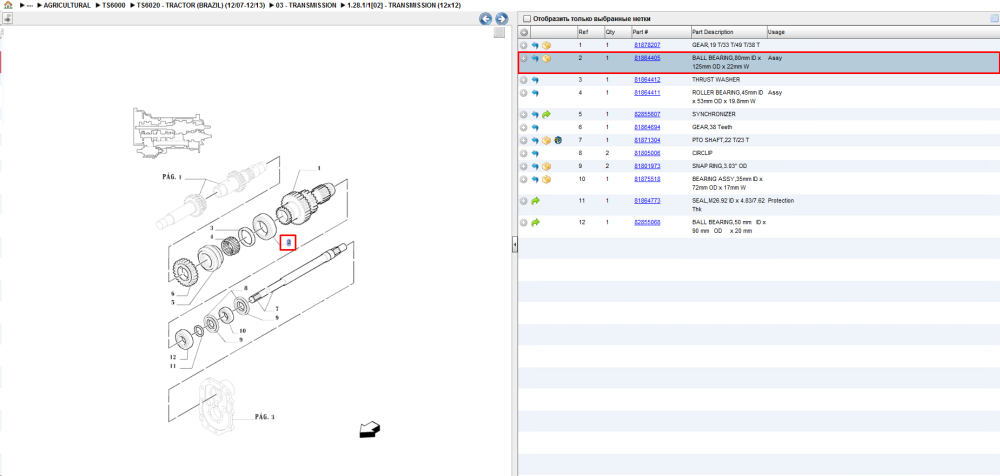Add CIRCLIP row plus icon
Viewport: 1000px width, 476px height.
(x=524, y=153)
